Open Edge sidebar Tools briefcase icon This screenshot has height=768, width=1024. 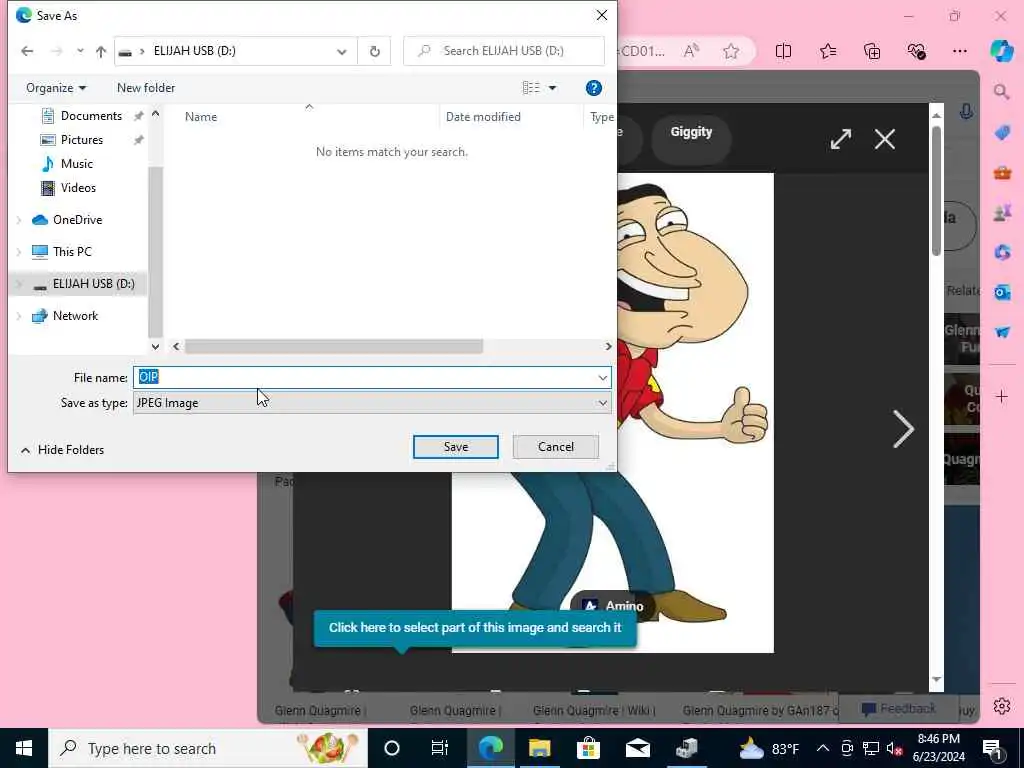tap(1002, 173)
